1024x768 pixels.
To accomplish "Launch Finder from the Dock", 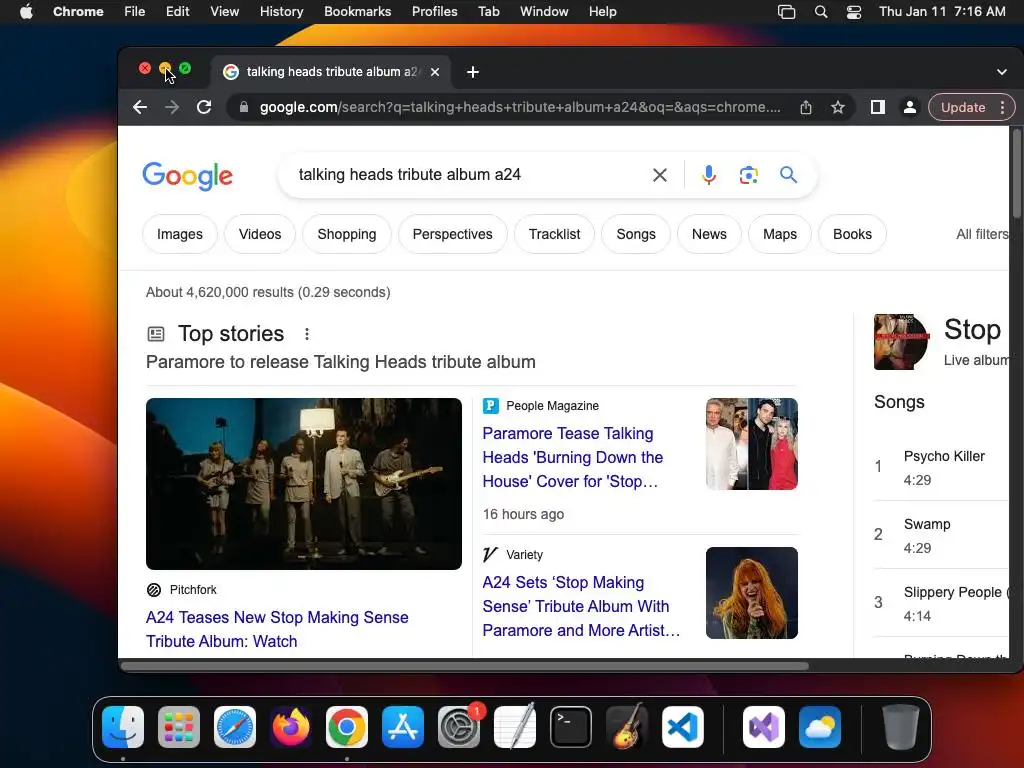I will (x=123, y=727).
